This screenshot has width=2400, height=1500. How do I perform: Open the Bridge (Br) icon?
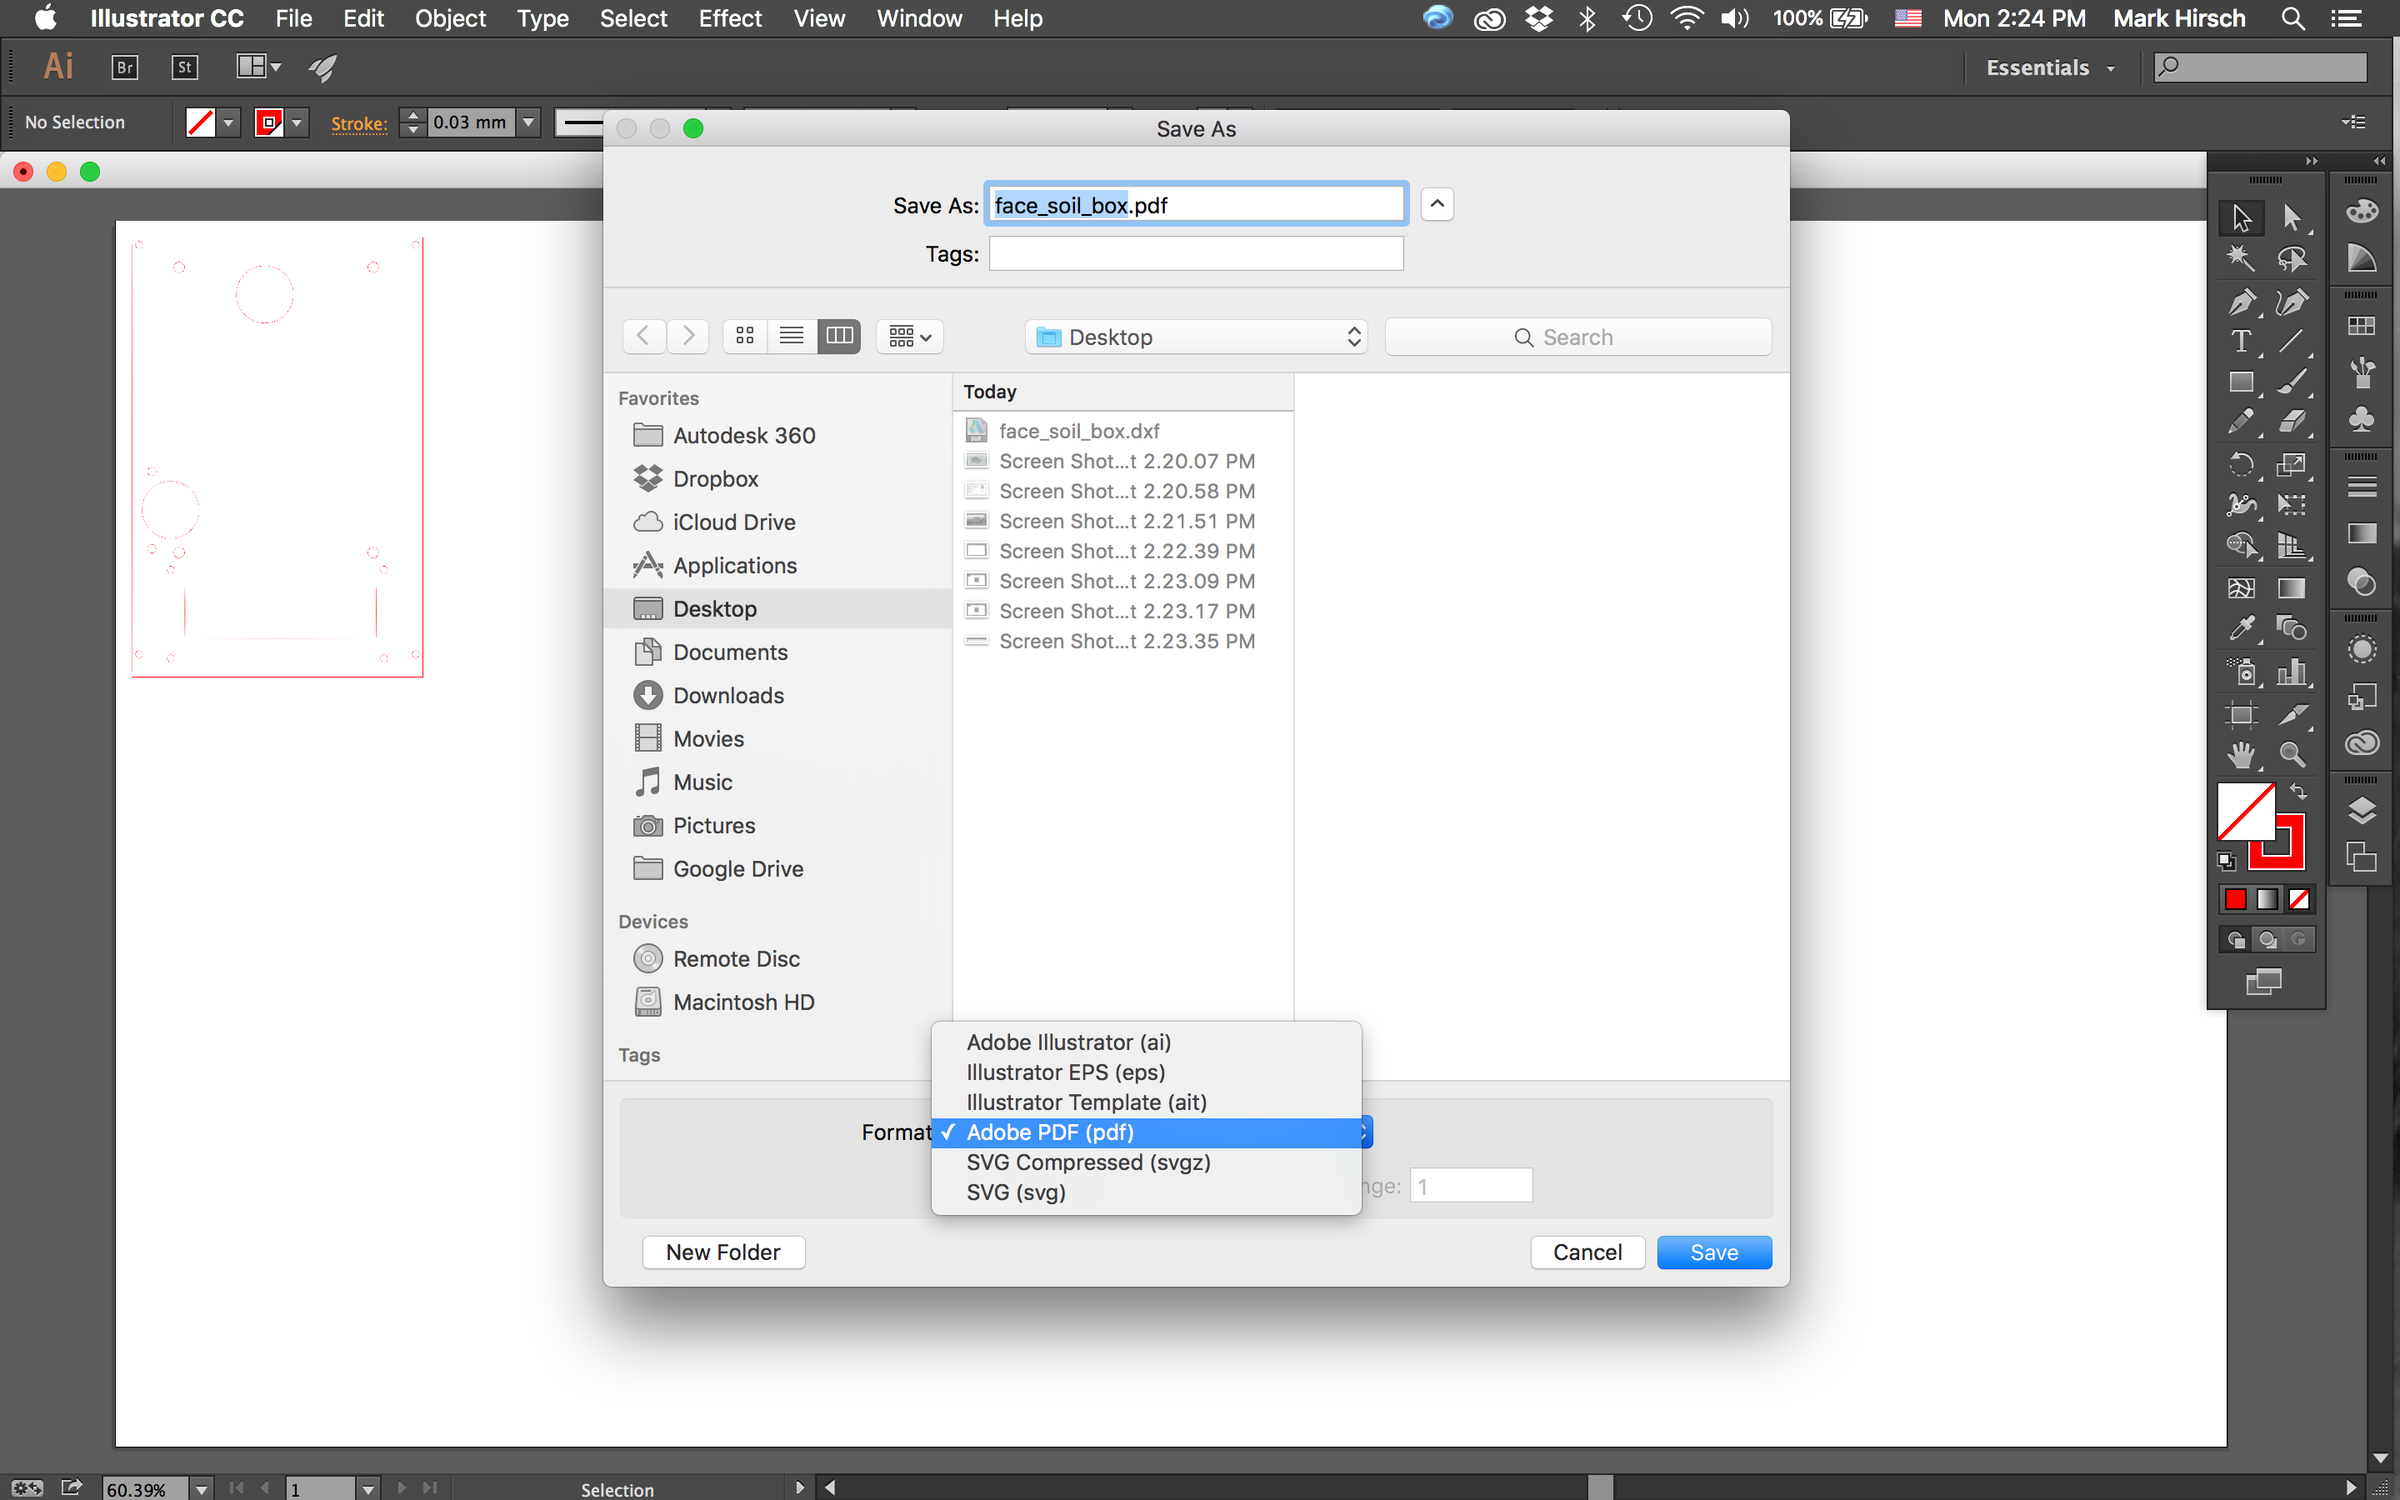point(124,67)
